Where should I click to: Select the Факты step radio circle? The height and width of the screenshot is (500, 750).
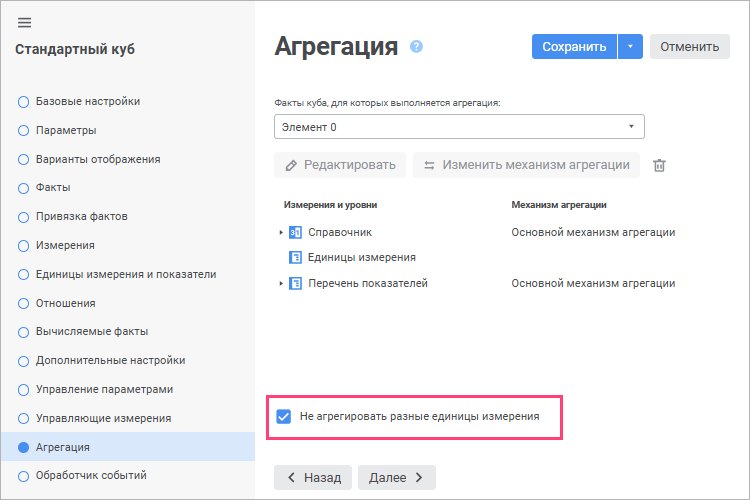click(23, 188)
